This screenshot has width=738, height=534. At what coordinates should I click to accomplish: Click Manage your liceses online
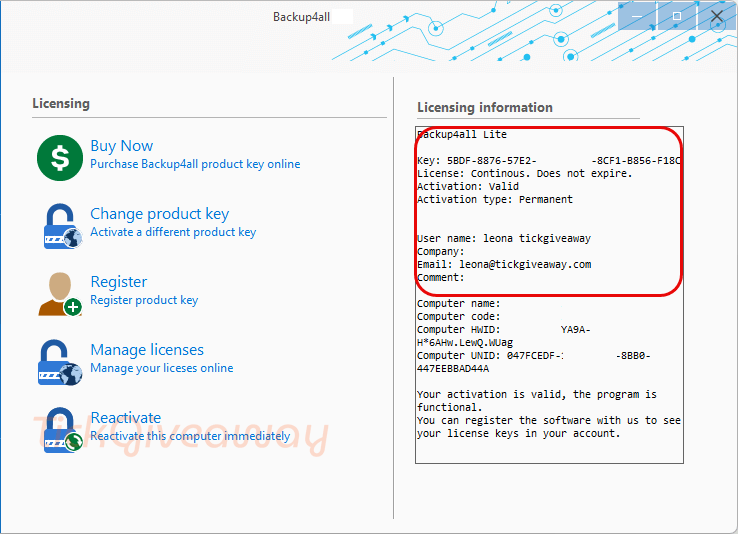(161, 368)
